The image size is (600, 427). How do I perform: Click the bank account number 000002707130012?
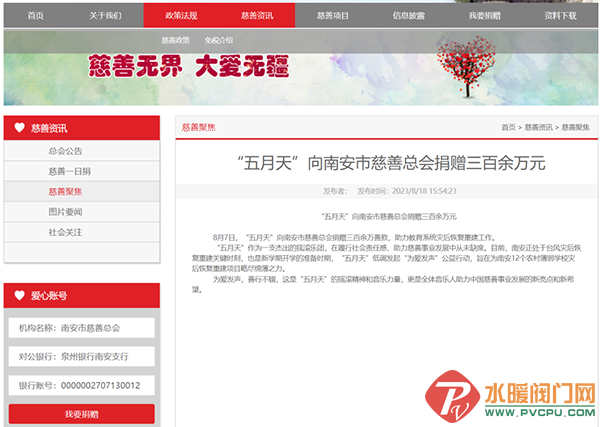(101, 385)
